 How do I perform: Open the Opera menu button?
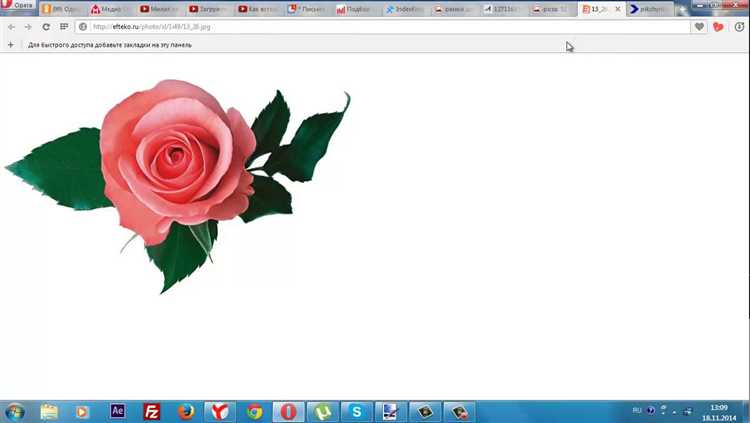coord(18,6)
